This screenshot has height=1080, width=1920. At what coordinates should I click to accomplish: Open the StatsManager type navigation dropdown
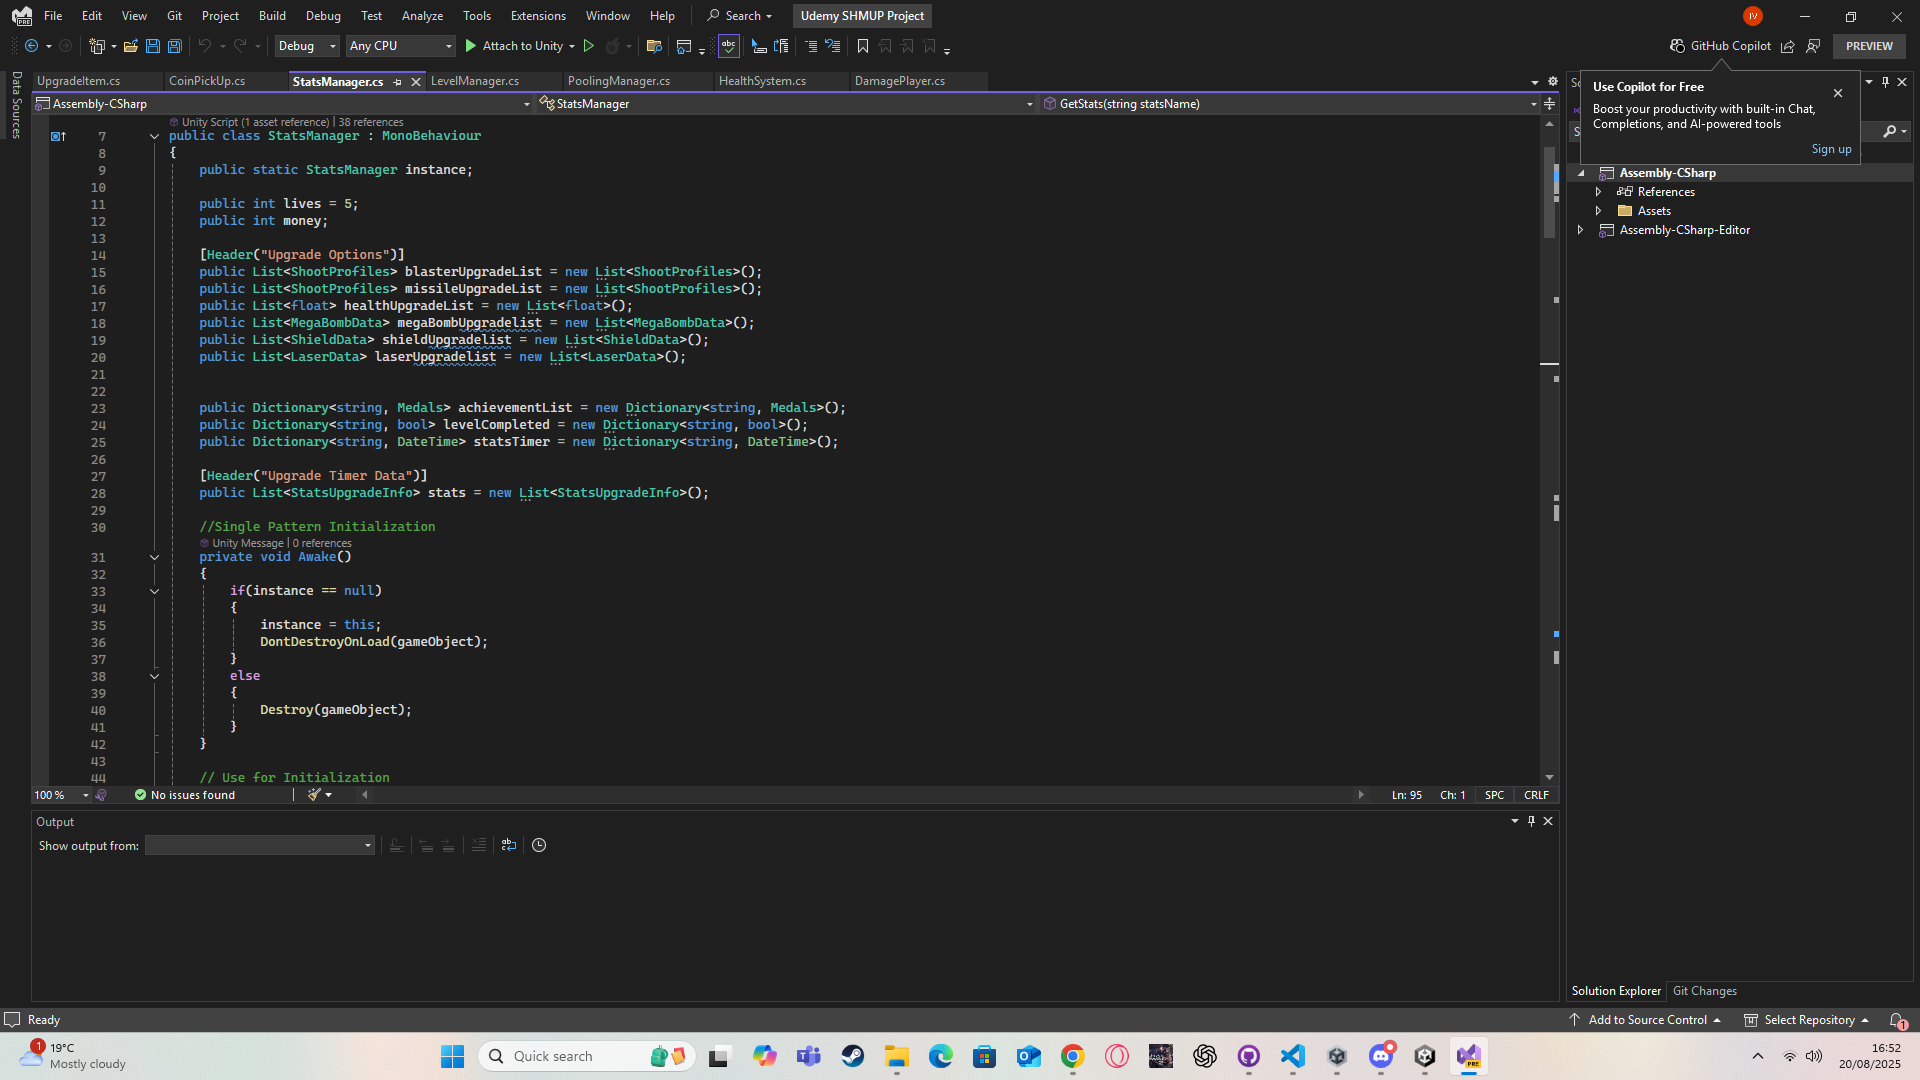click(786, 104)
